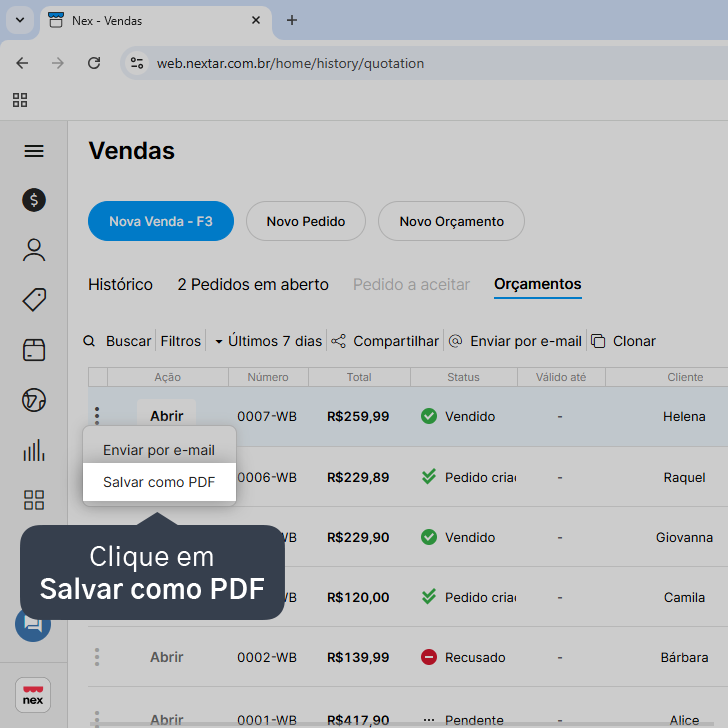The width and height of the screenshot is (728, 728).
Task: Click Nova Venda - F3 button
Action: pos(161,221)
